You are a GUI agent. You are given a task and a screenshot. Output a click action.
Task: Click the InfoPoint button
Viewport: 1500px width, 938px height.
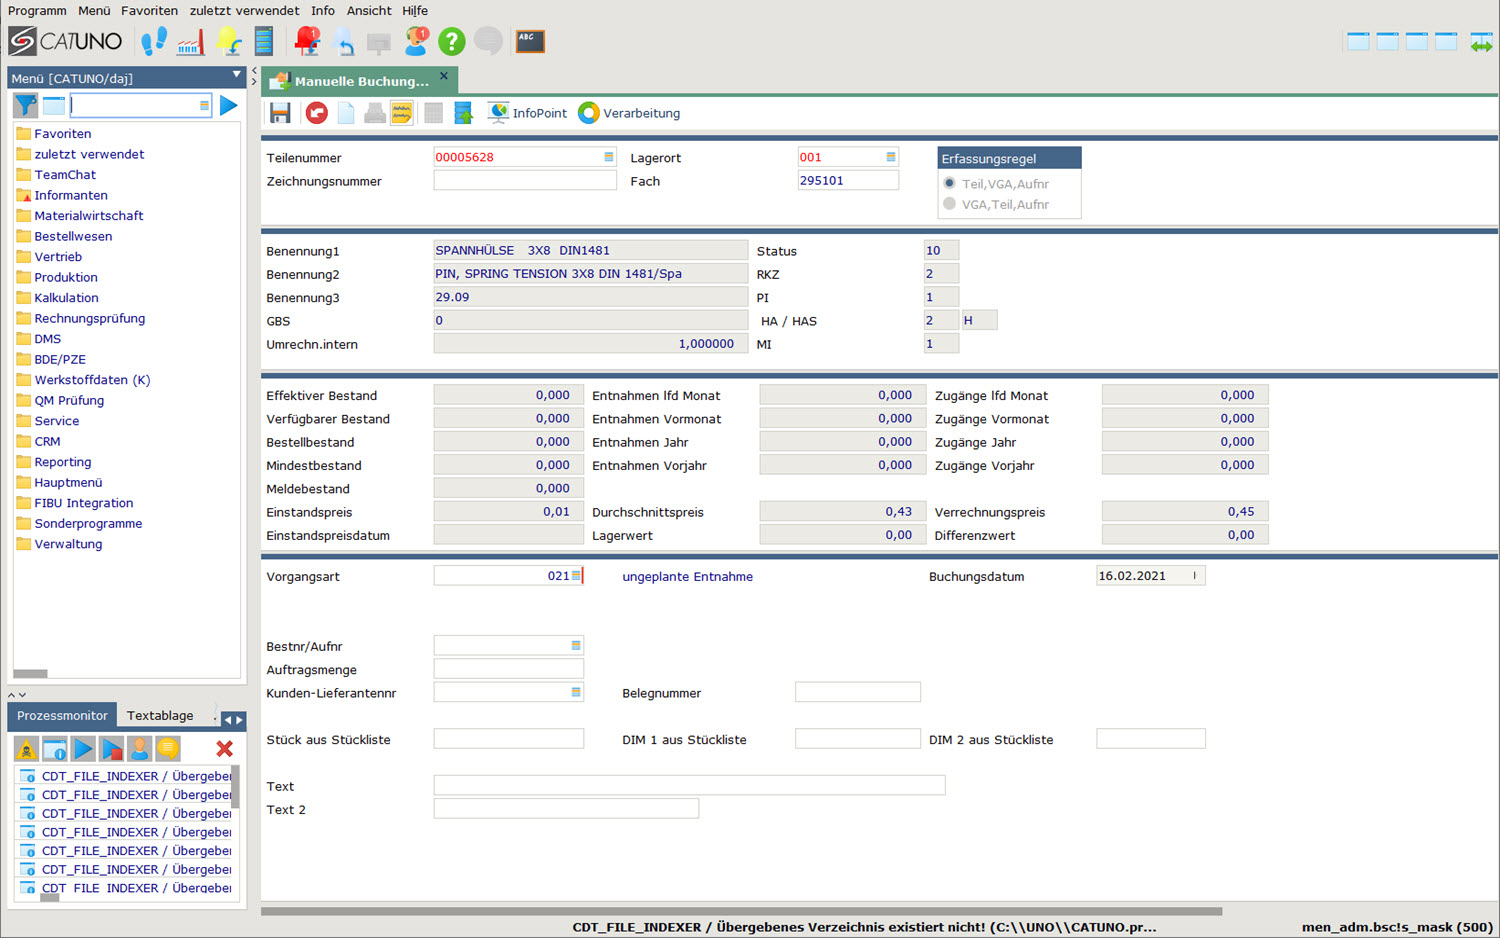point(528,113)
